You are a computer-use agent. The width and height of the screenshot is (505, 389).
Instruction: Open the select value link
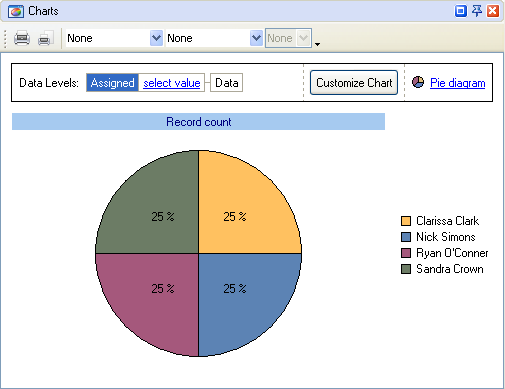[x=172, y=83]
